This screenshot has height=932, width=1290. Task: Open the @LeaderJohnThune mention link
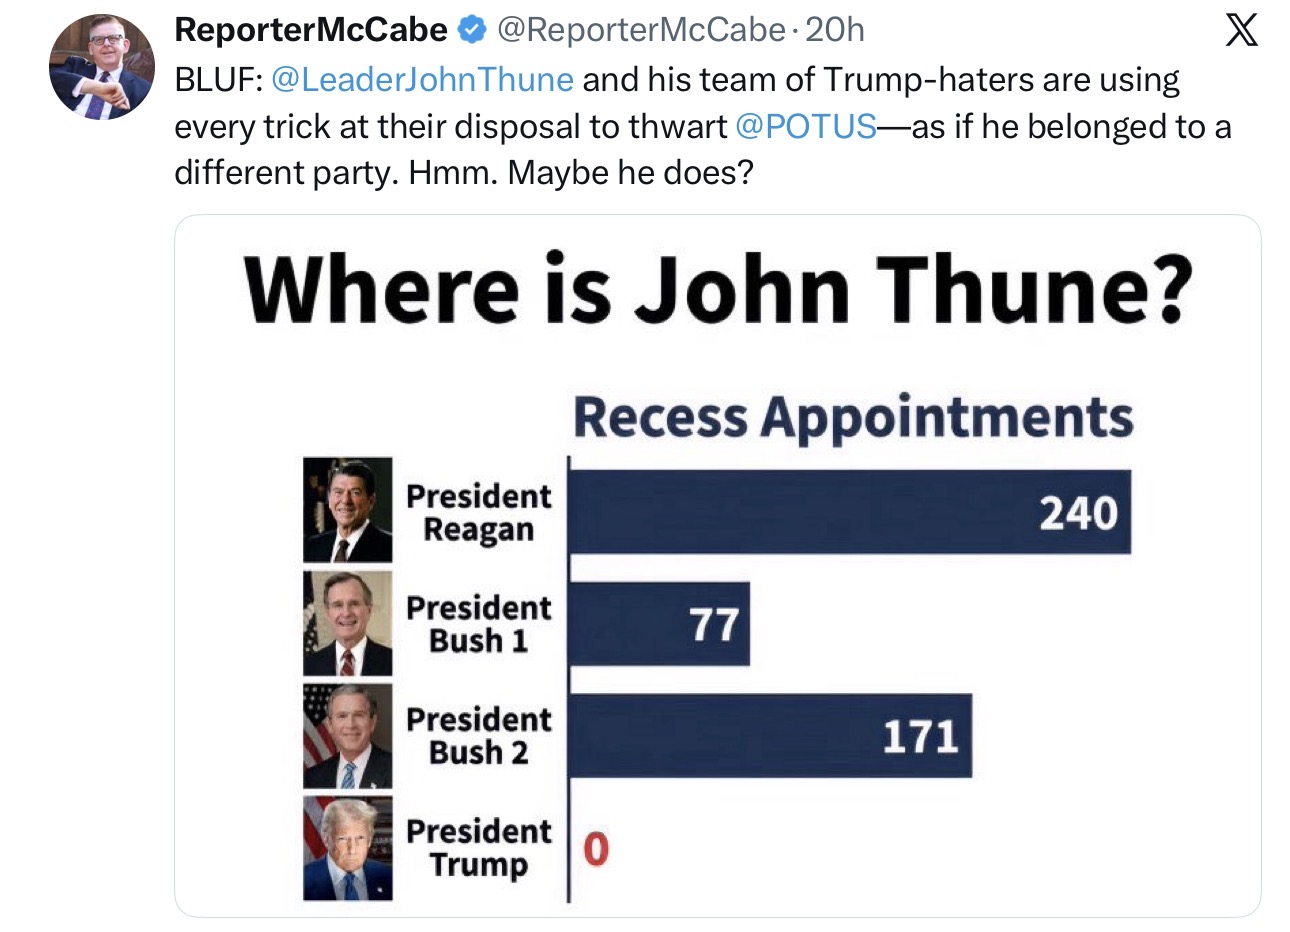(x=422, y=79)
